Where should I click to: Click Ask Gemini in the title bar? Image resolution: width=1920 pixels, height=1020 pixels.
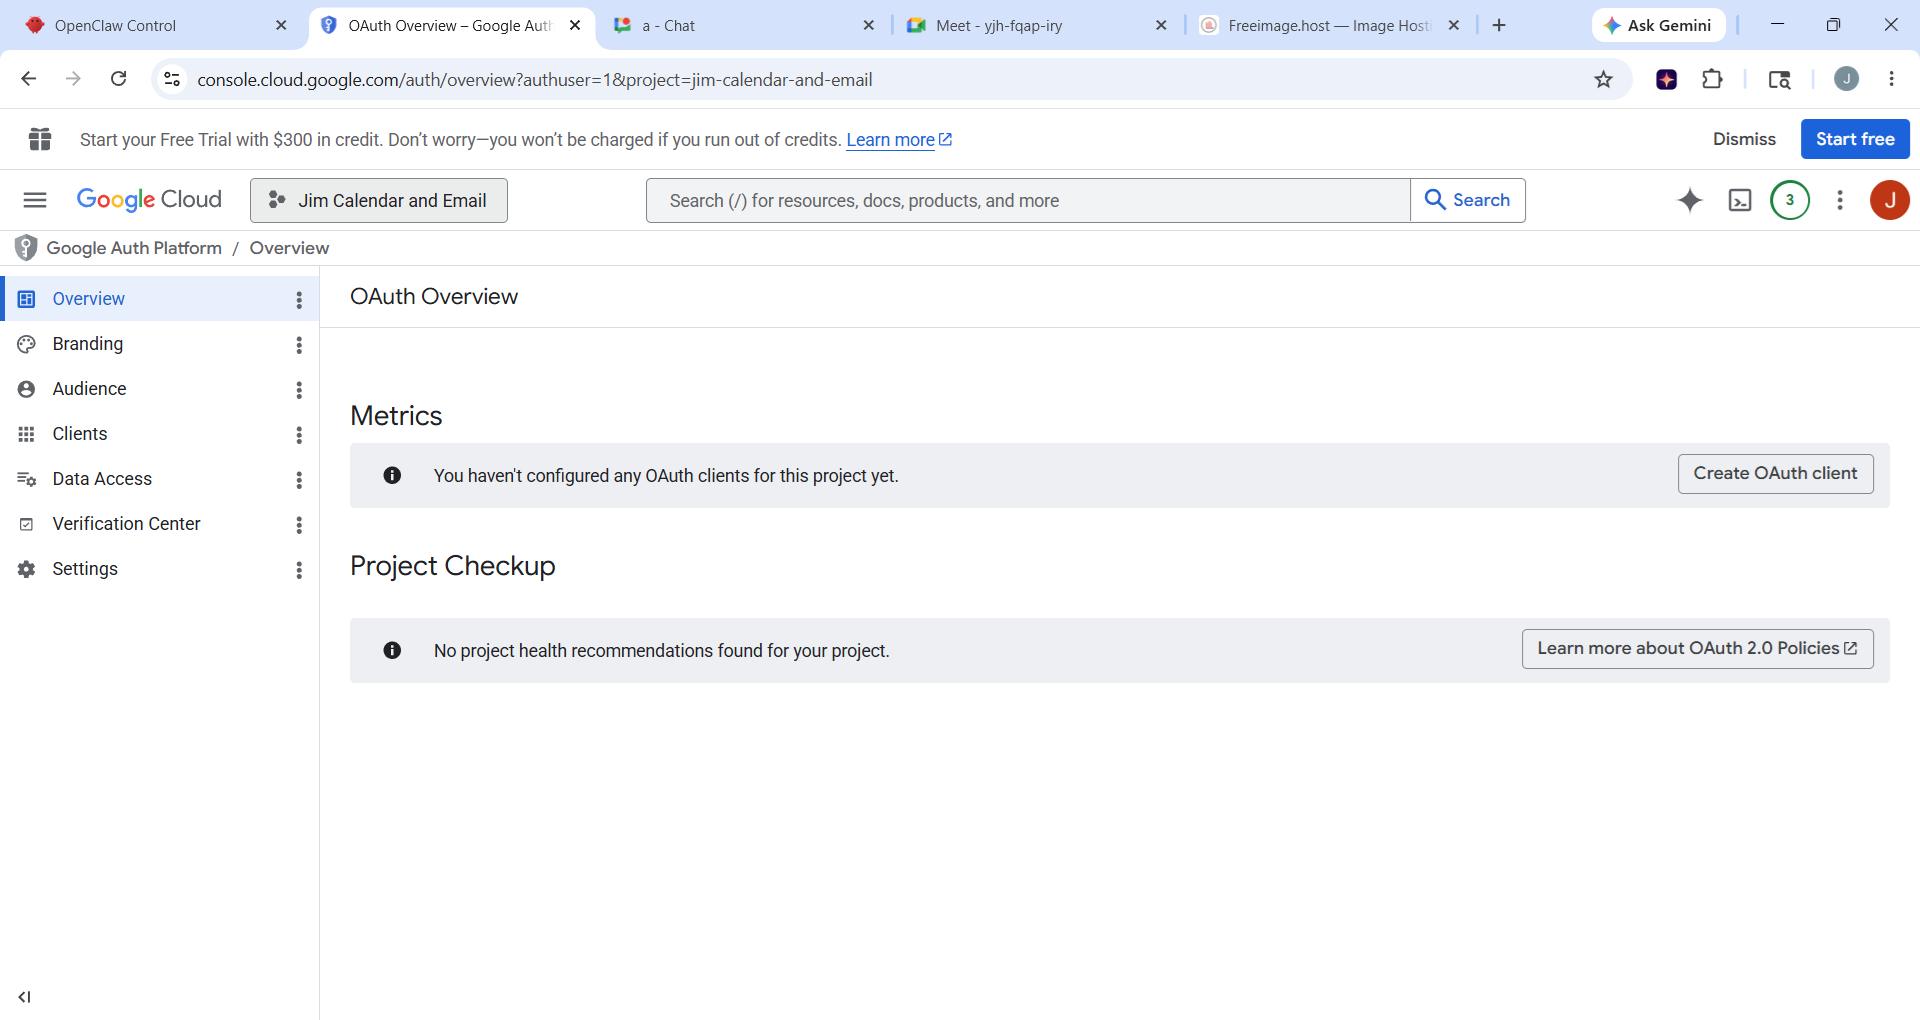(x=1658, y=25)
